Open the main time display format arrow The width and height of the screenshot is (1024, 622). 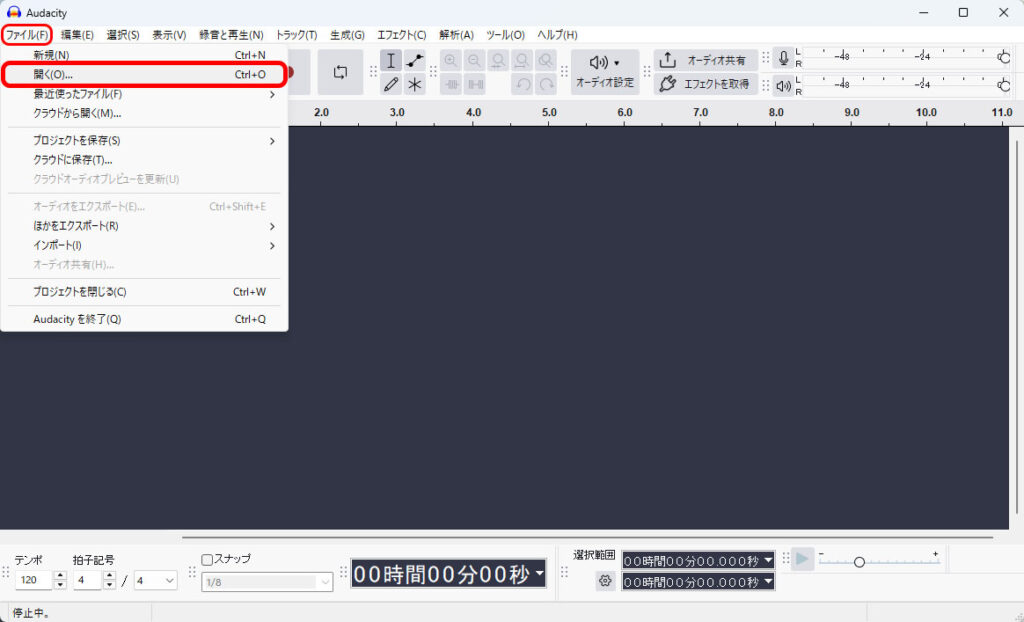(x=539, y=574)
